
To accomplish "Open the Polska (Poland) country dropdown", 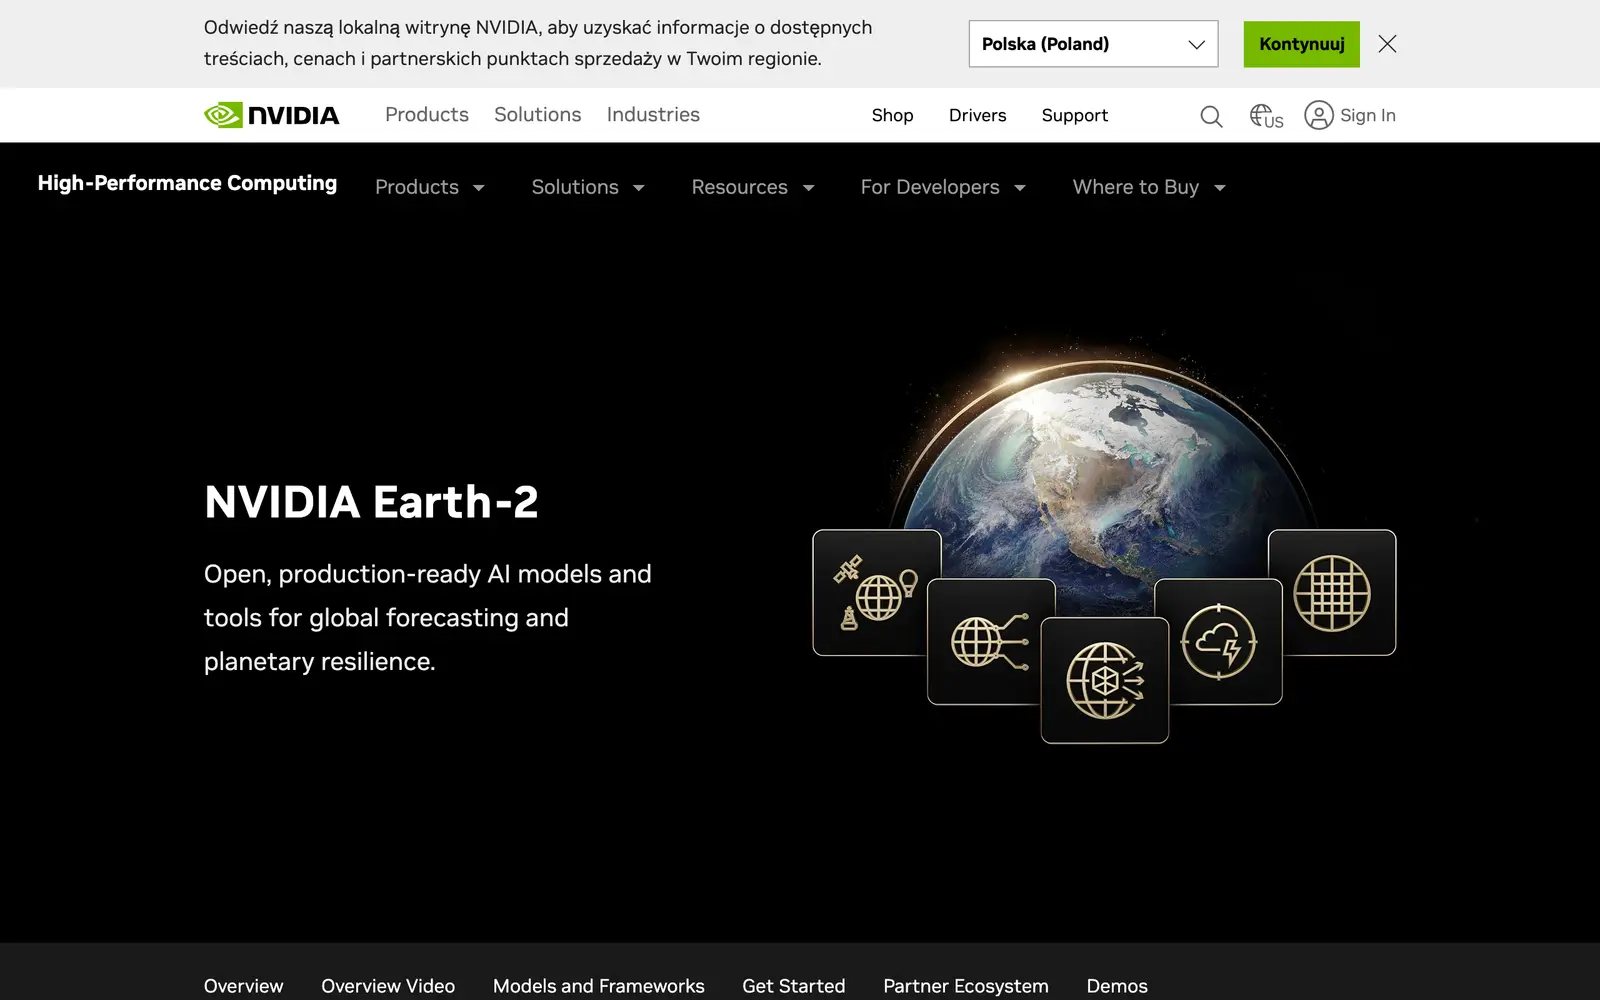I will coord(1093,44).
